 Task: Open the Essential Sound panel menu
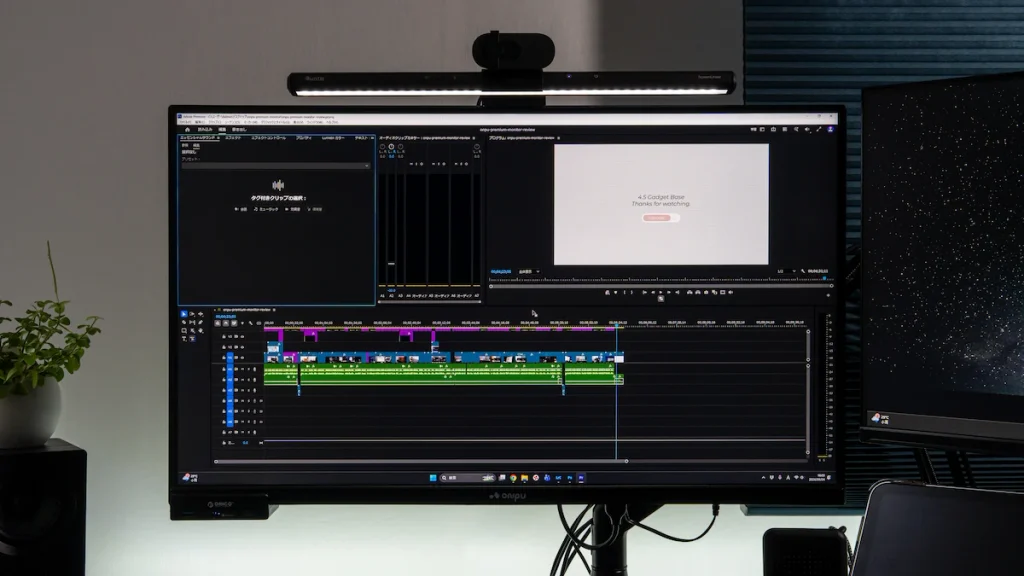(218, 138)
